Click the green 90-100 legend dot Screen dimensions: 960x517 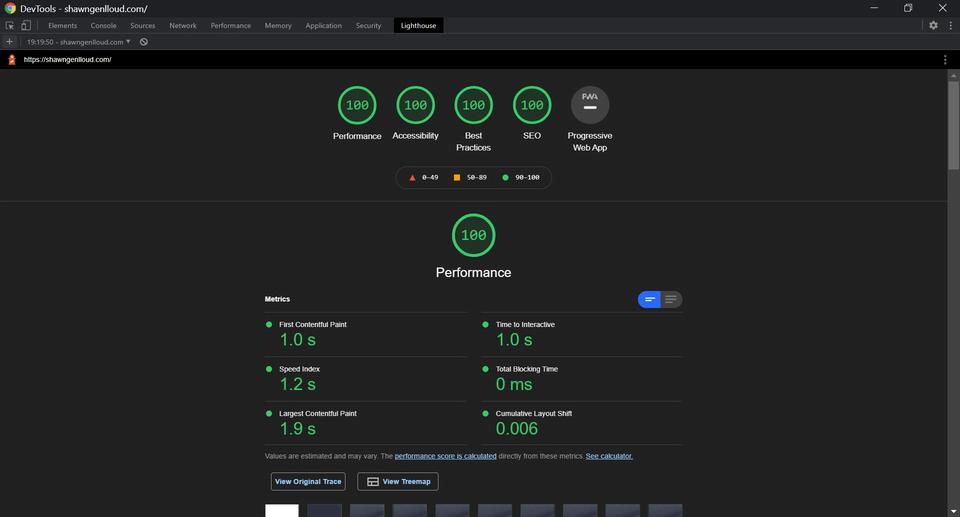click(x=505, y=178)
